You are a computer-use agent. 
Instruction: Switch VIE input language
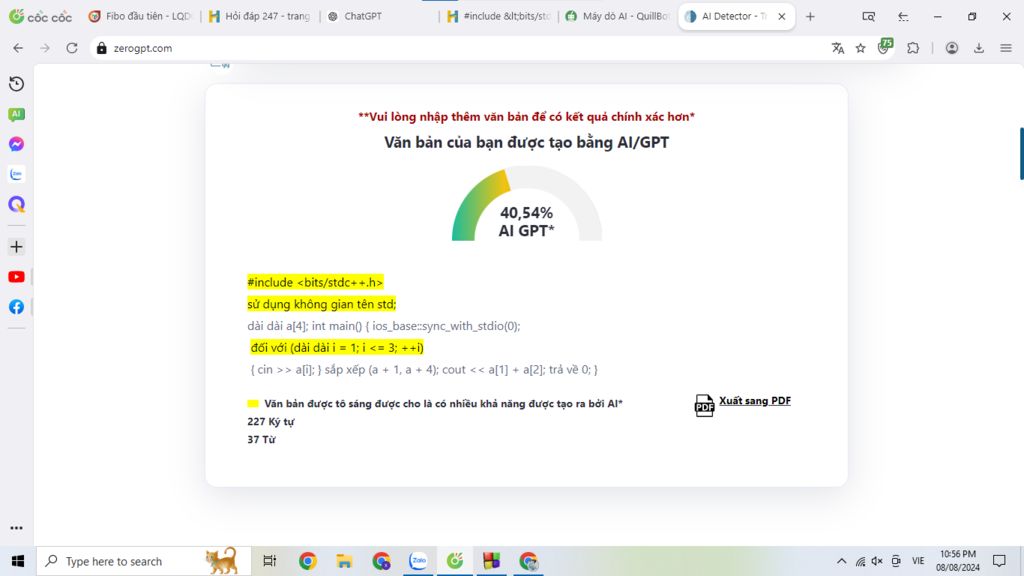coord(918,561)
